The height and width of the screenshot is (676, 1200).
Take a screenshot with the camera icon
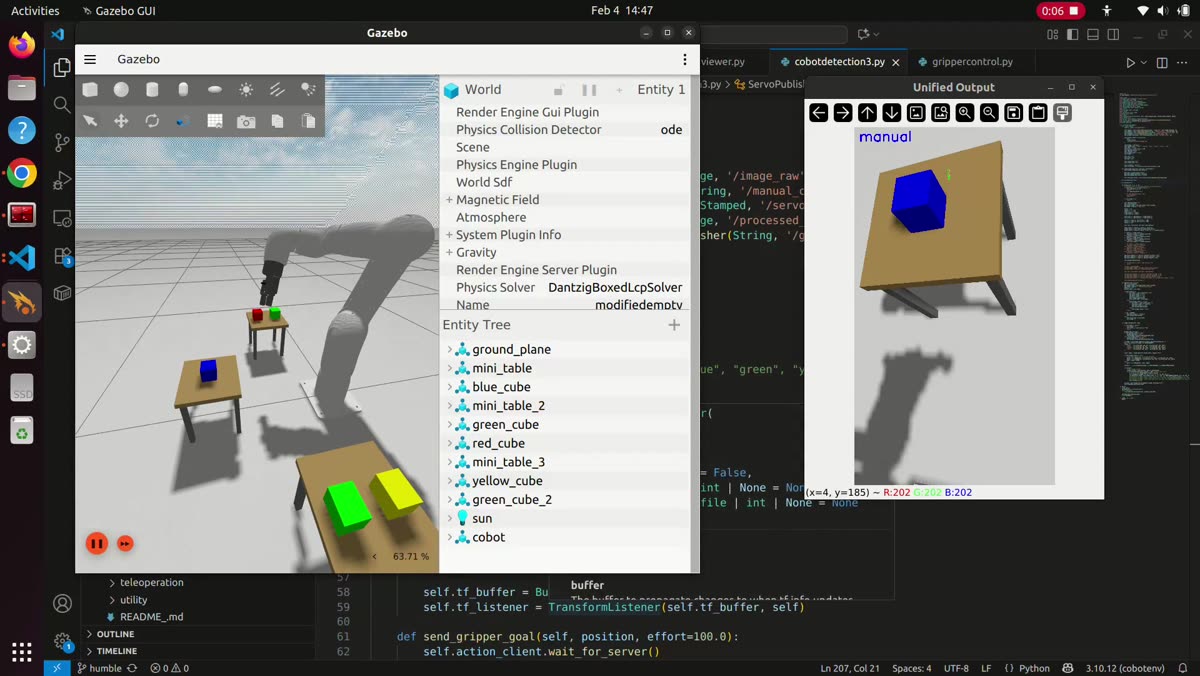(x=246, y=121)
